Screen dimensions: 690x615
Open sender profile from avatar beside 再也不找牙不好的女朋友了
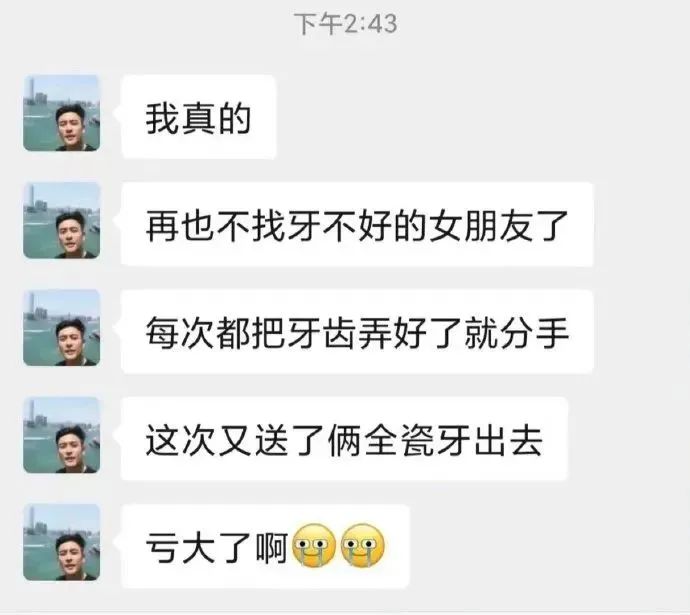[62, 220]
